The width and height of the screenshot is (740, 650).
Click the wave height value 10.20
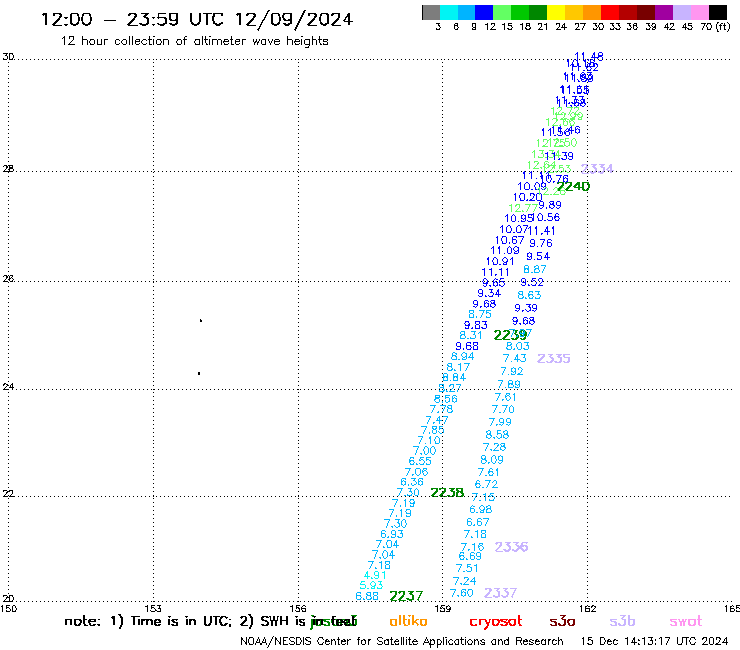point(528,197)
